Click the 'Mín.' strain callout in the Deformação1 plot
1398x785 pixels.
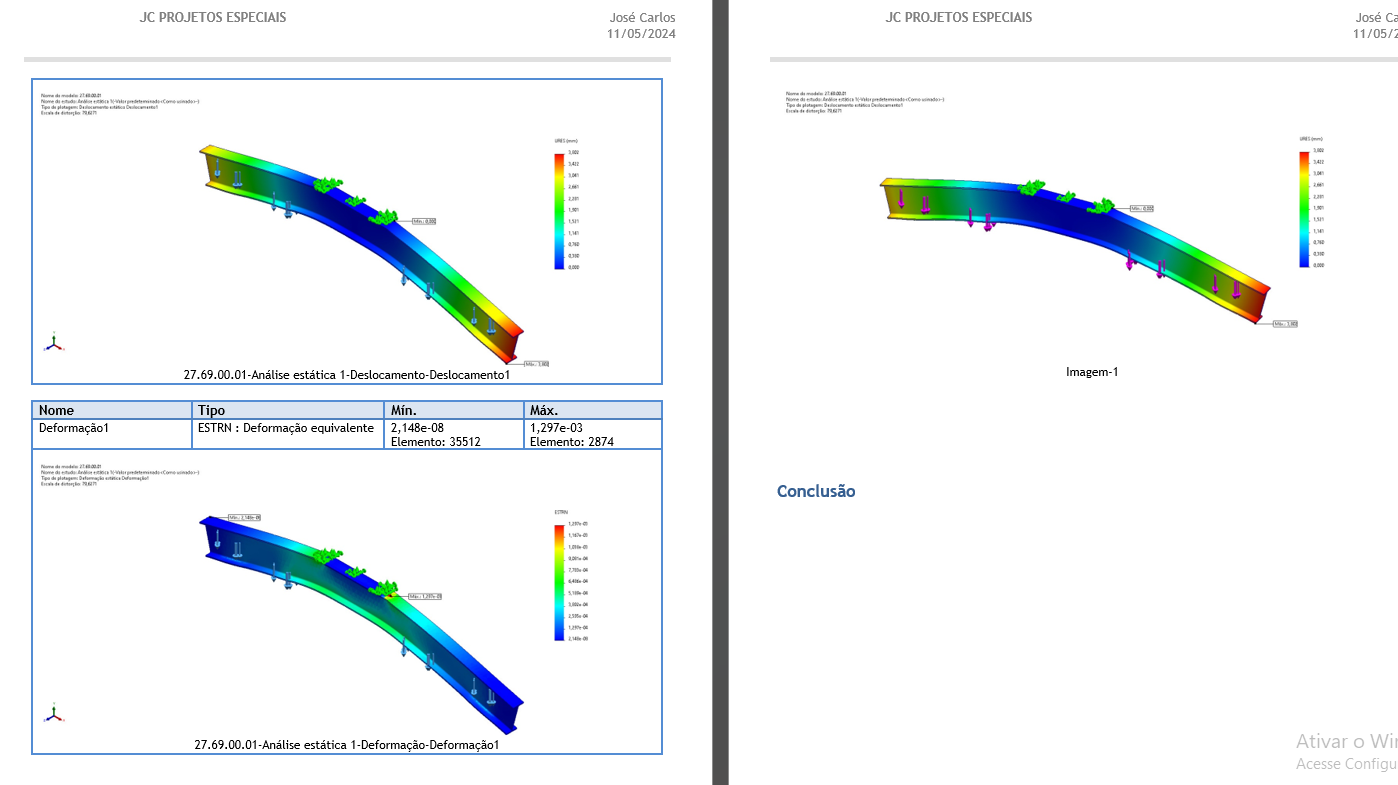pos(245,517)
